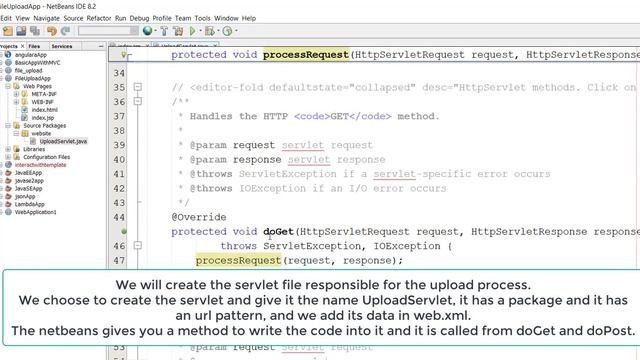Click the UploadServlet.java file icon
The image size is (640, 360).
[x=33, y=141]
